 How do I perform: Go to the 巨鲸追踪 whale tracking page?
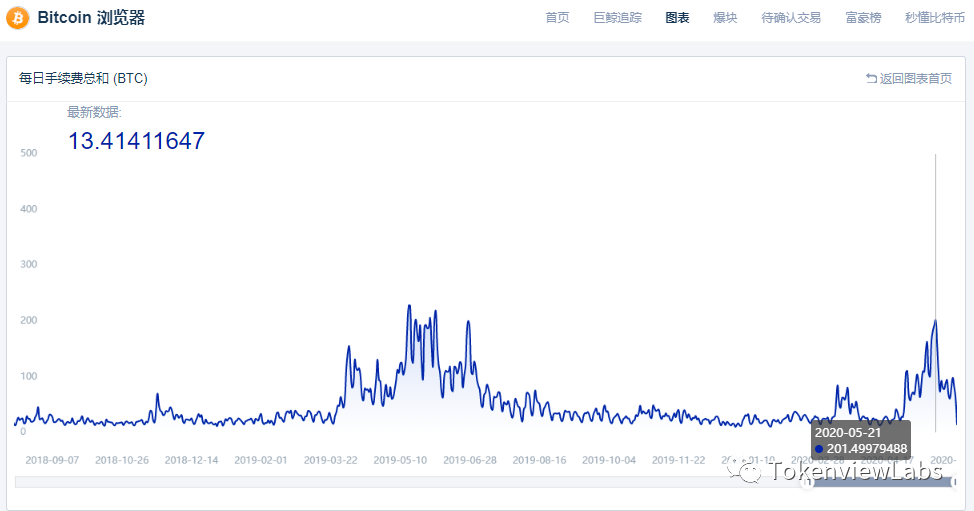[x=617, y=18]
